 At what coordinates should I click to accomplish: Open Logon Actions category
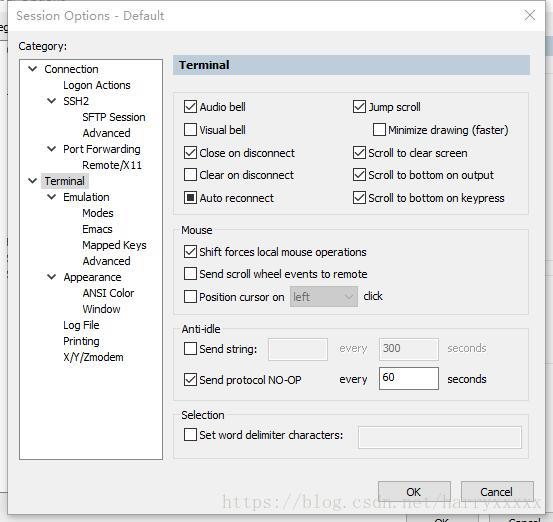coord(97,85)
